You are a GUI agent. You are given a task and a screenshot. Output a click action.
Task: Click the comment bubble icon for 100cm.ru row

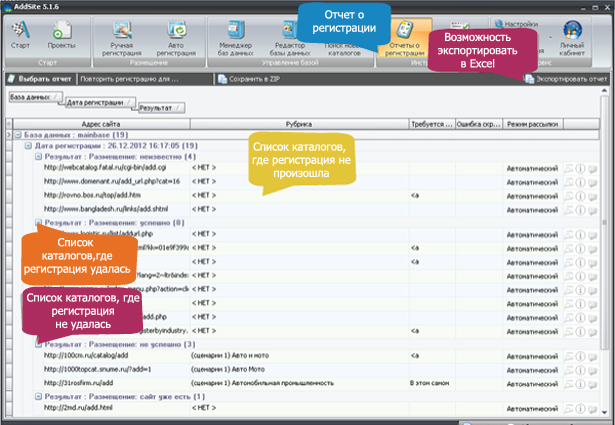pos(592,357)
